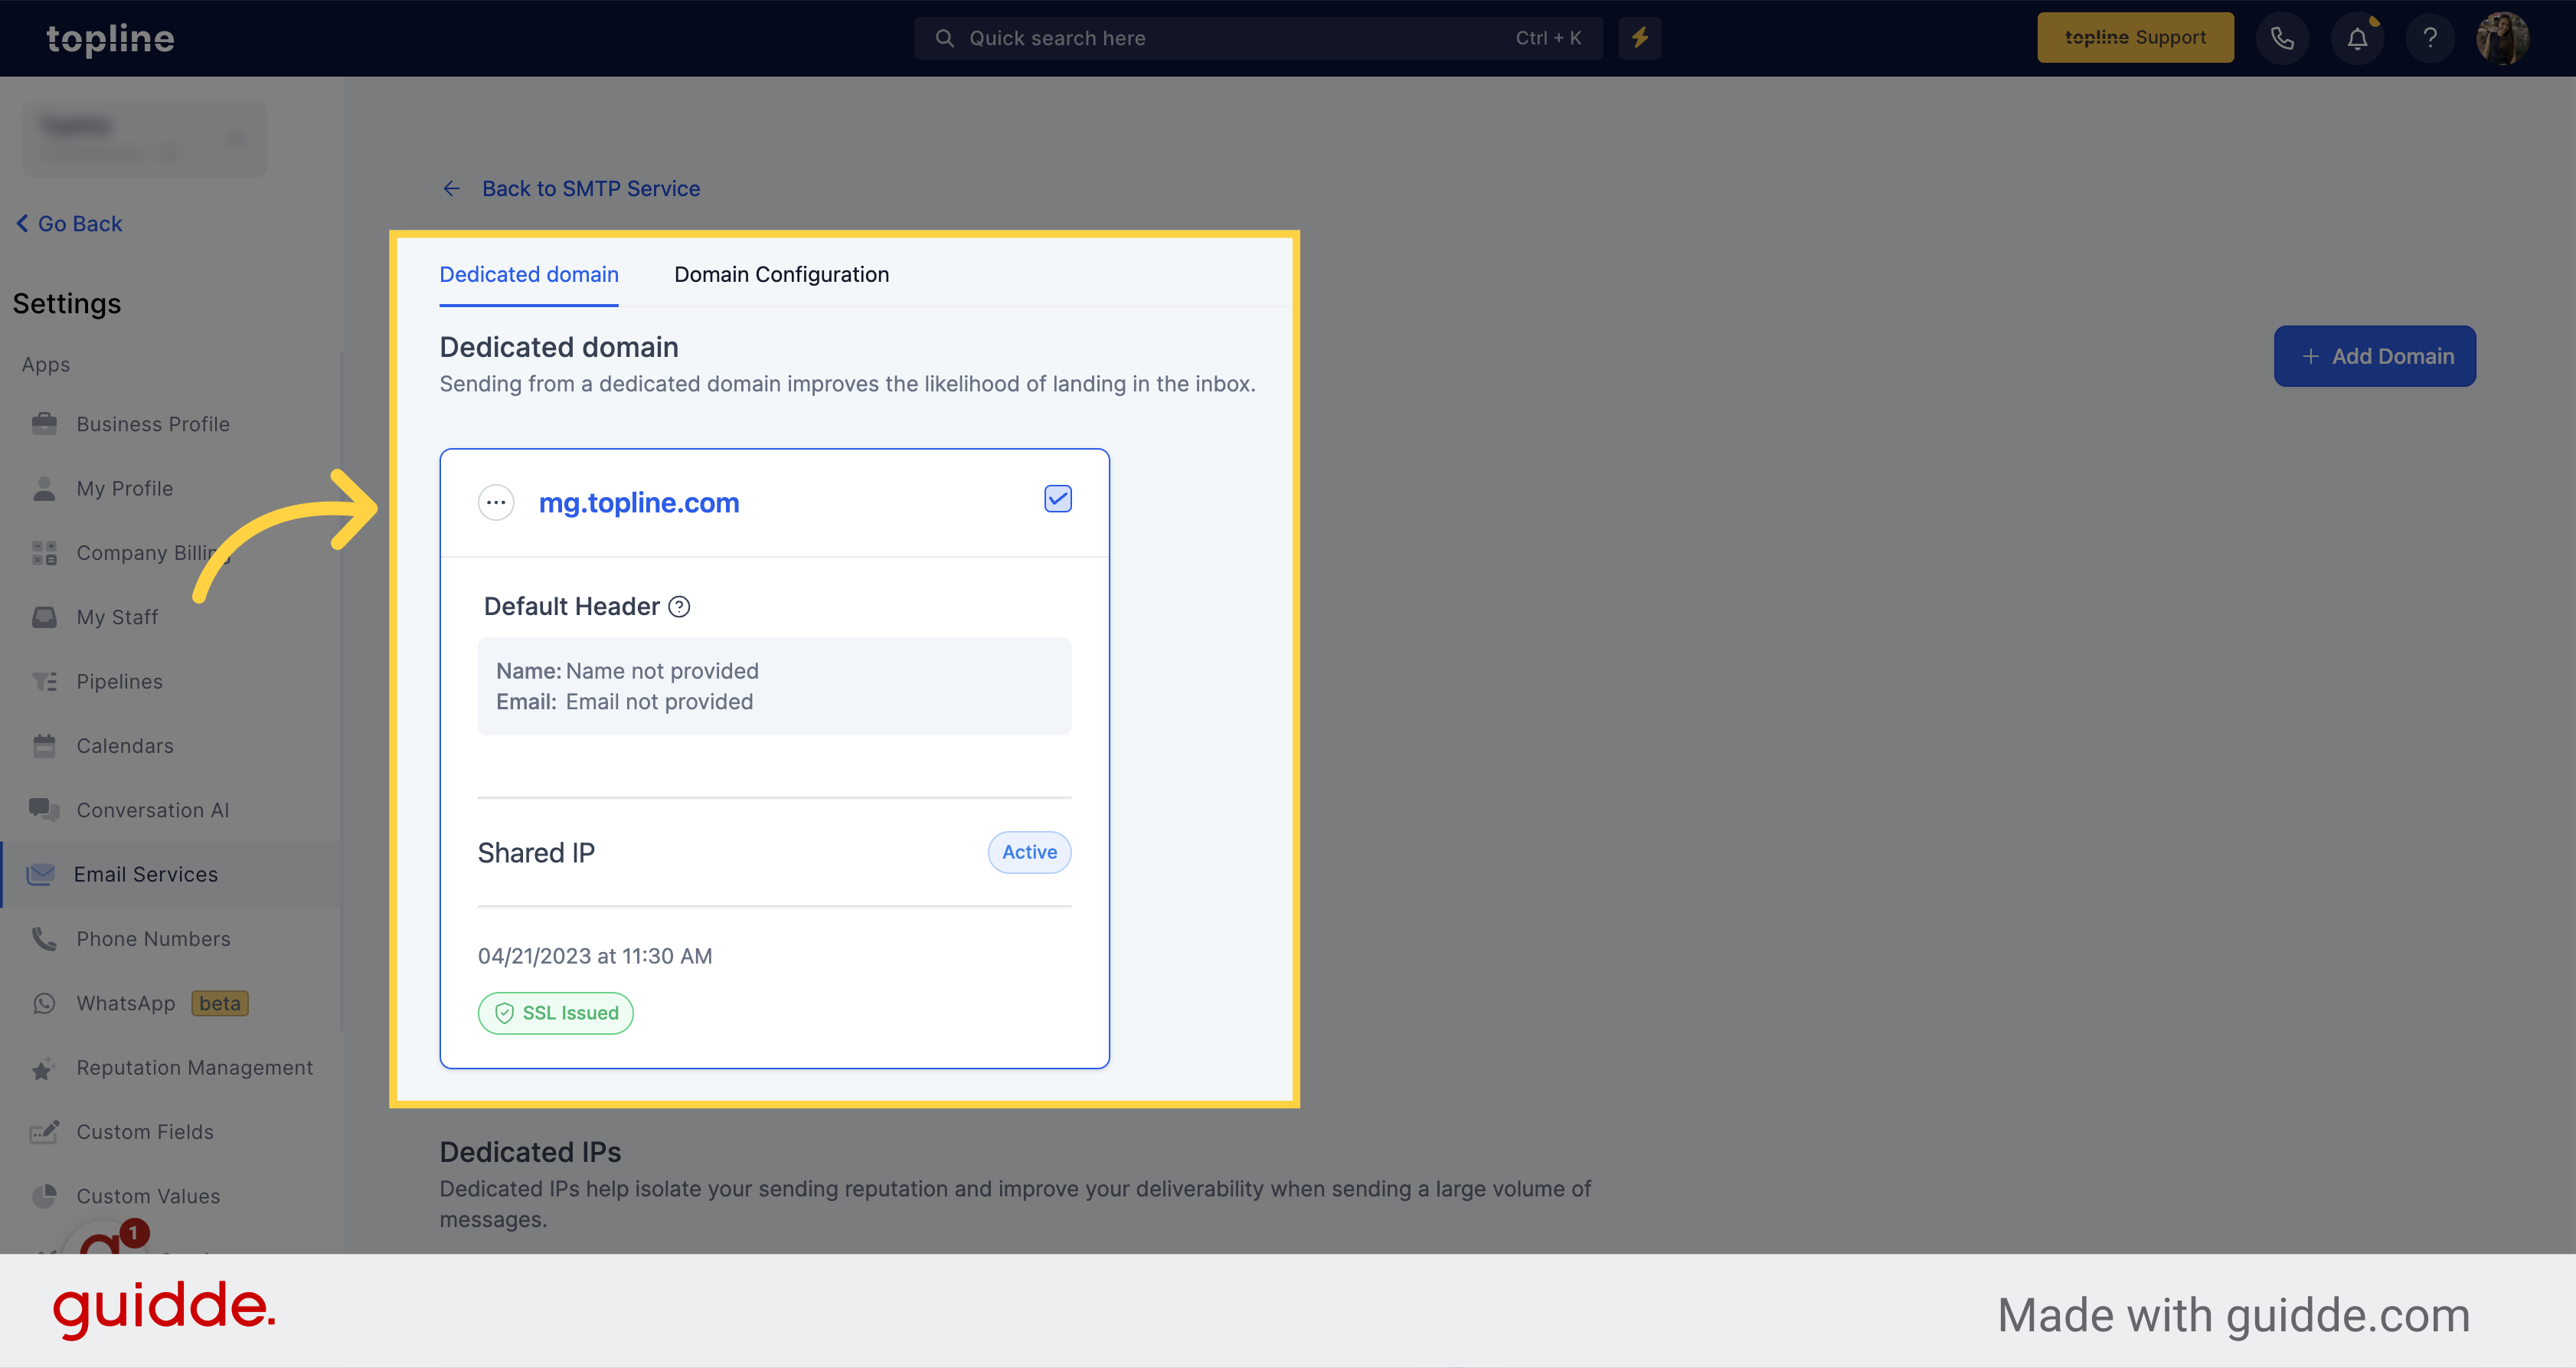This screenshot has height=1368, width=2576.
Task: Open the notifications bell
Action: (x=2357, y=38)
